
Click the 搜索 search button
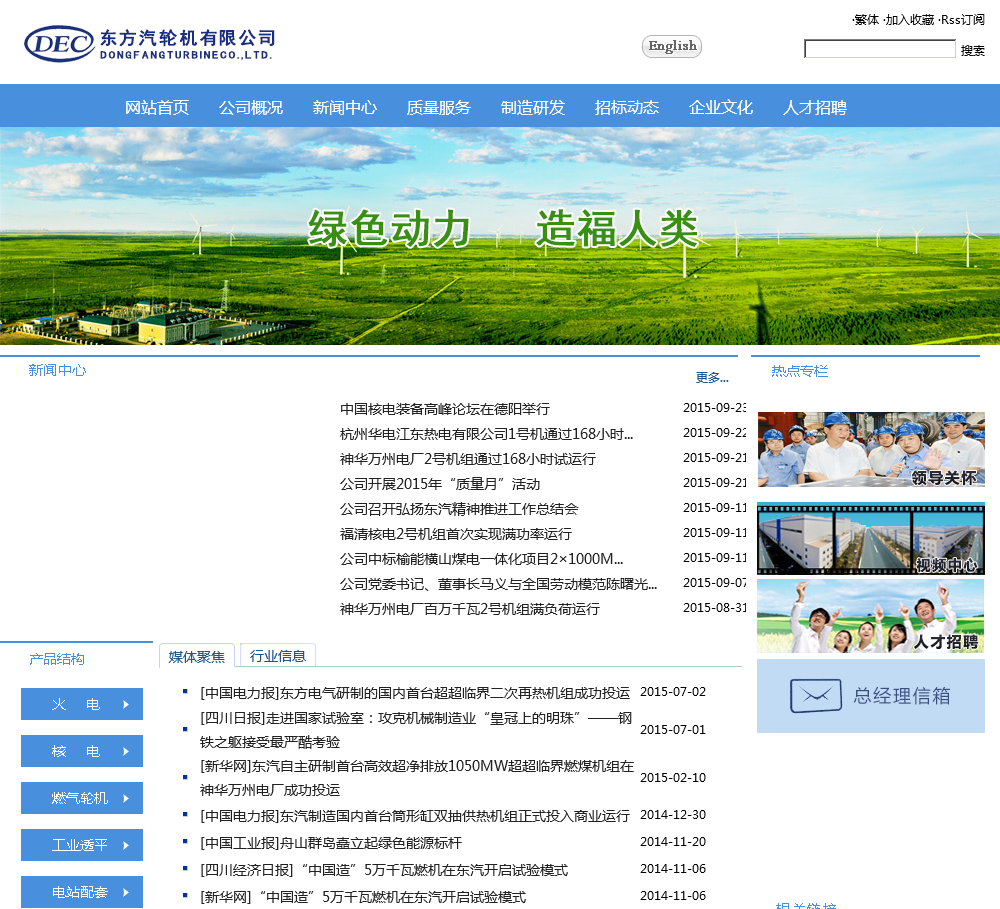(x=973, y=50)
